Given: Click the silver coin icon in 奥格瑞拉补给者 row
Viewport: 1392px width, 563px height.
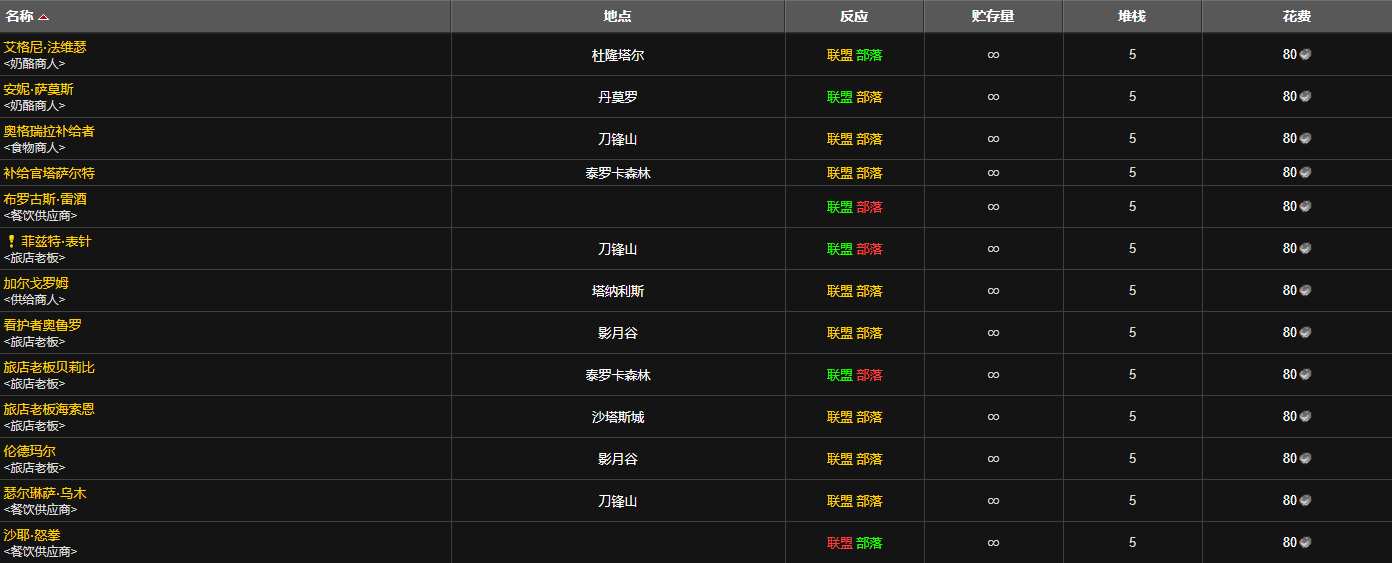Looking at the screenshot, I should pyautogui.click(x=1305, y=139).
